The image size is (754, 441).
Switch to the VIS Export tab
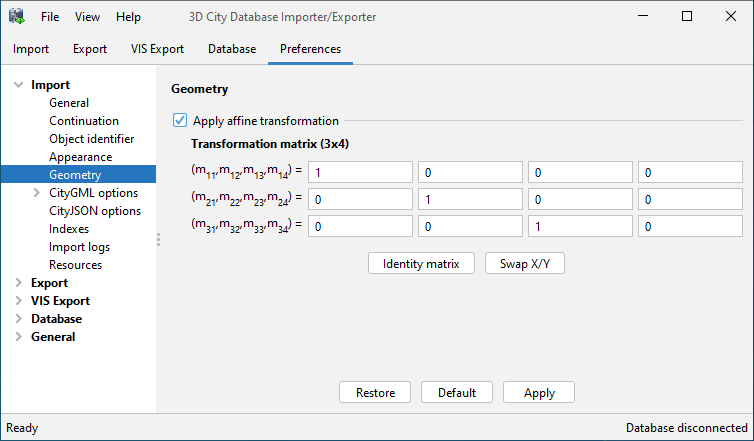click(157, 49)
